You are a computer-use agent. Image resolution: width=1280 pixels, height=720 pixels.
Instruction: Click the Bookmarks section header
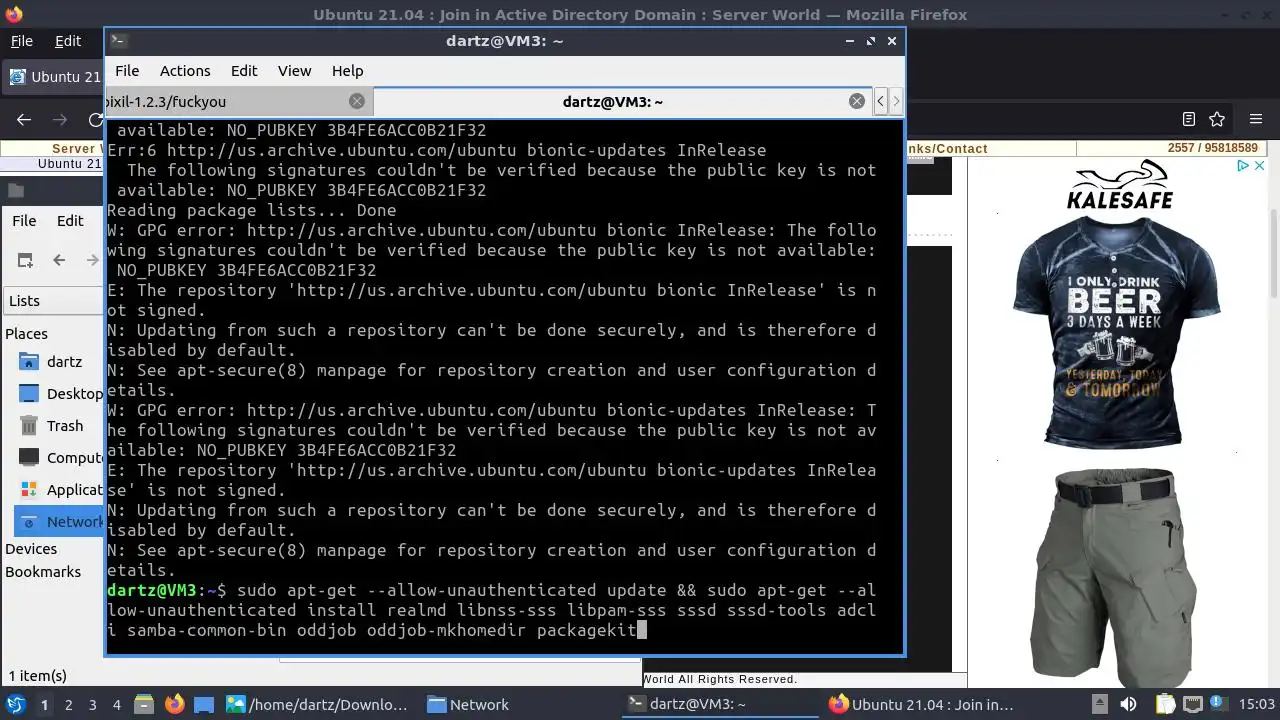[43, 572]
